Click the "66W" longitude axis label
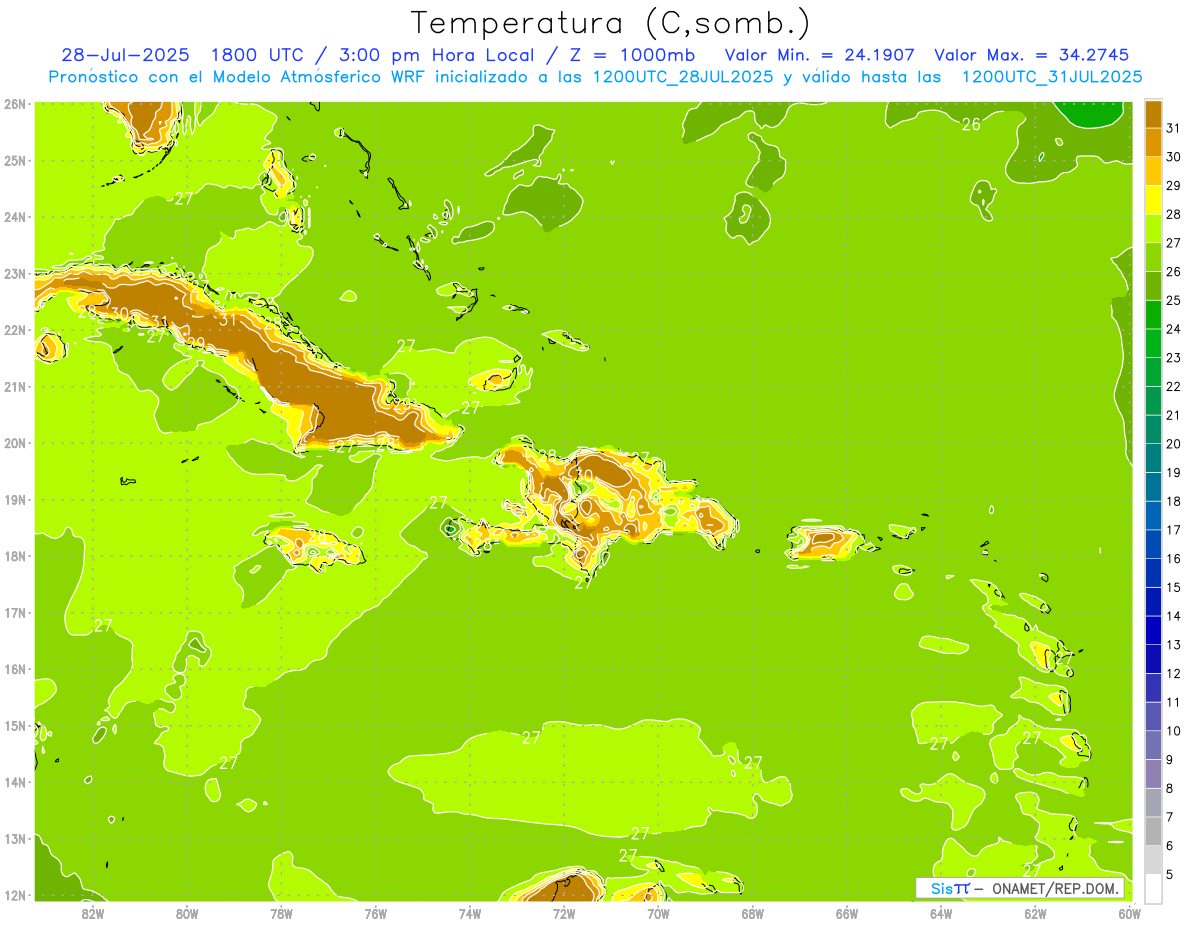This screenshot has width=1200, height=927. (x=846, y=913)
